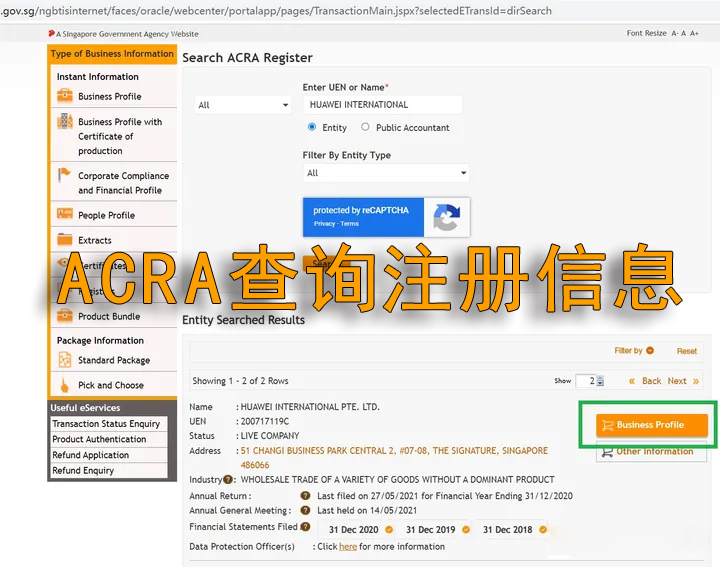Click orange Business Profile cart button
This screenshot has height=567, width=720.
(652, 425)
